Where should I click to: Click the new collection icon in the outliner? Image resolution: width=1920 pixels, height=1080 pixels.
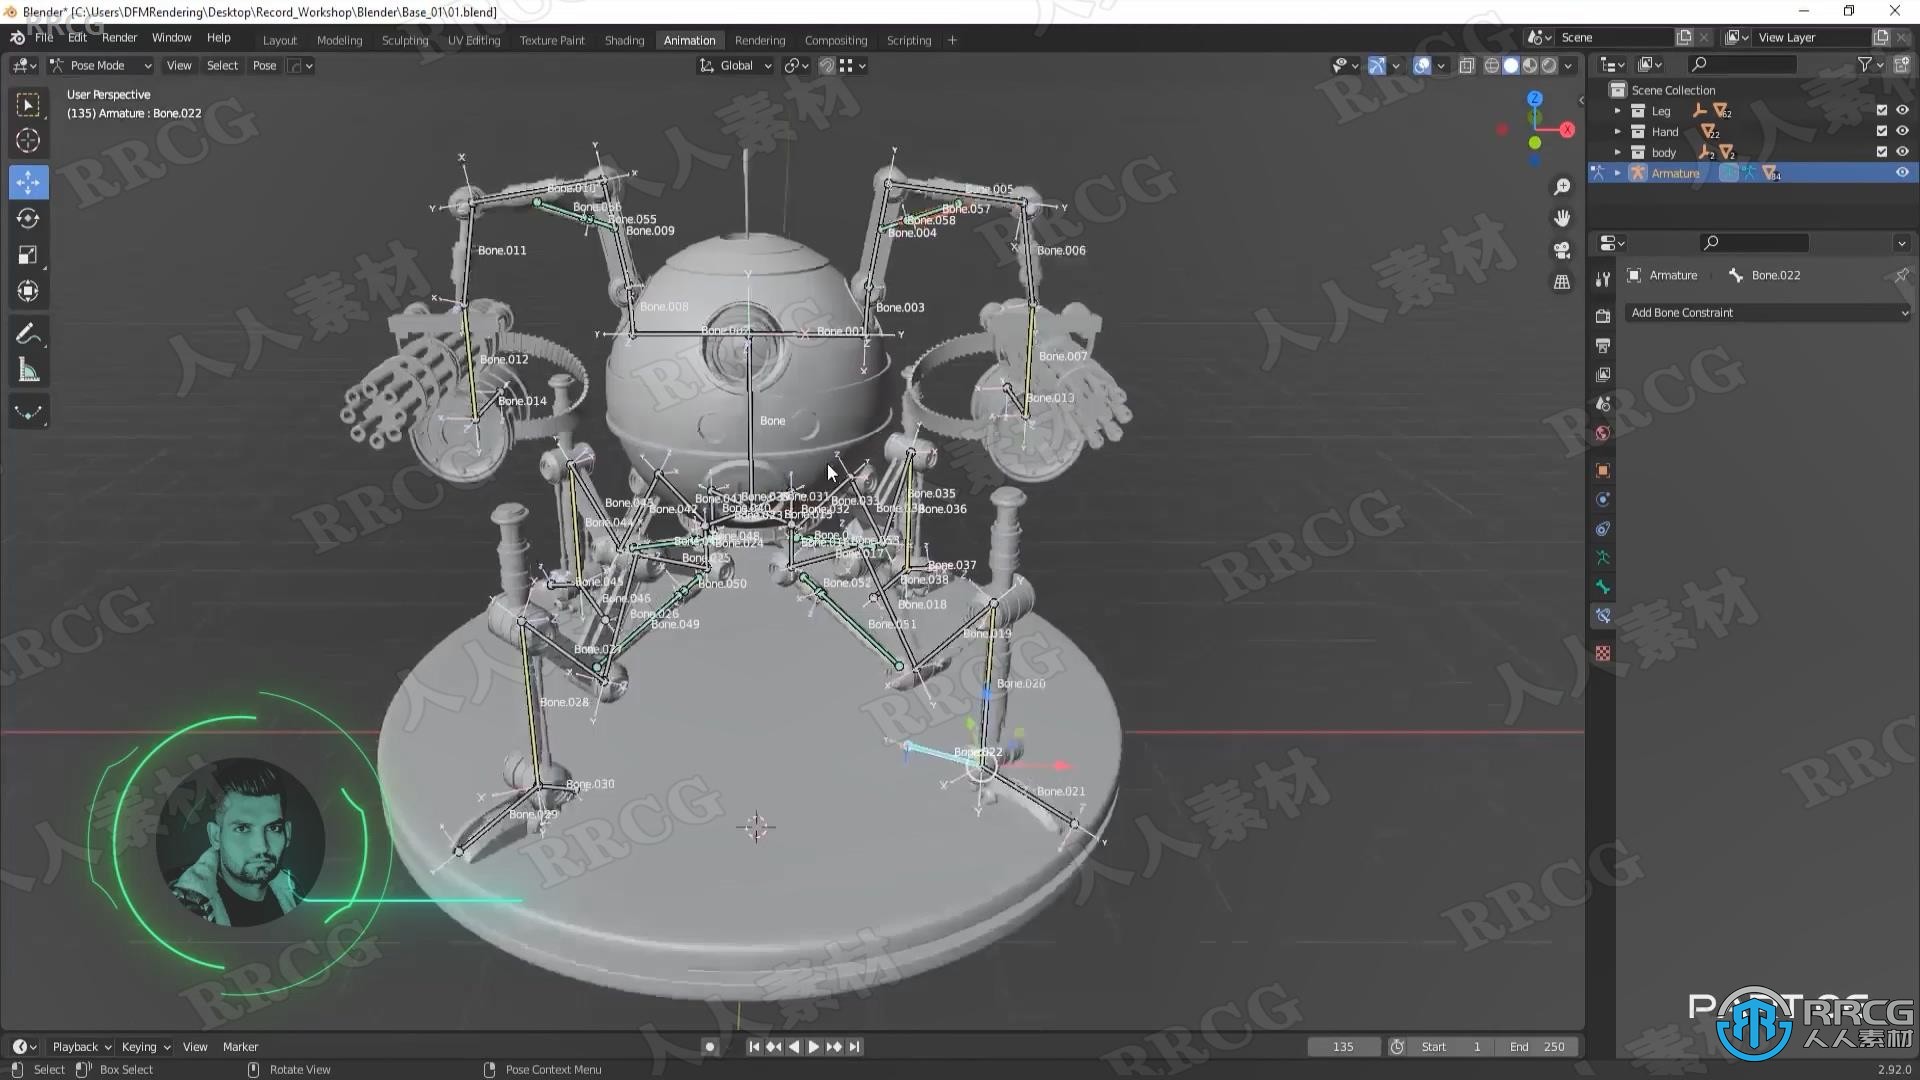point(1901,64)
